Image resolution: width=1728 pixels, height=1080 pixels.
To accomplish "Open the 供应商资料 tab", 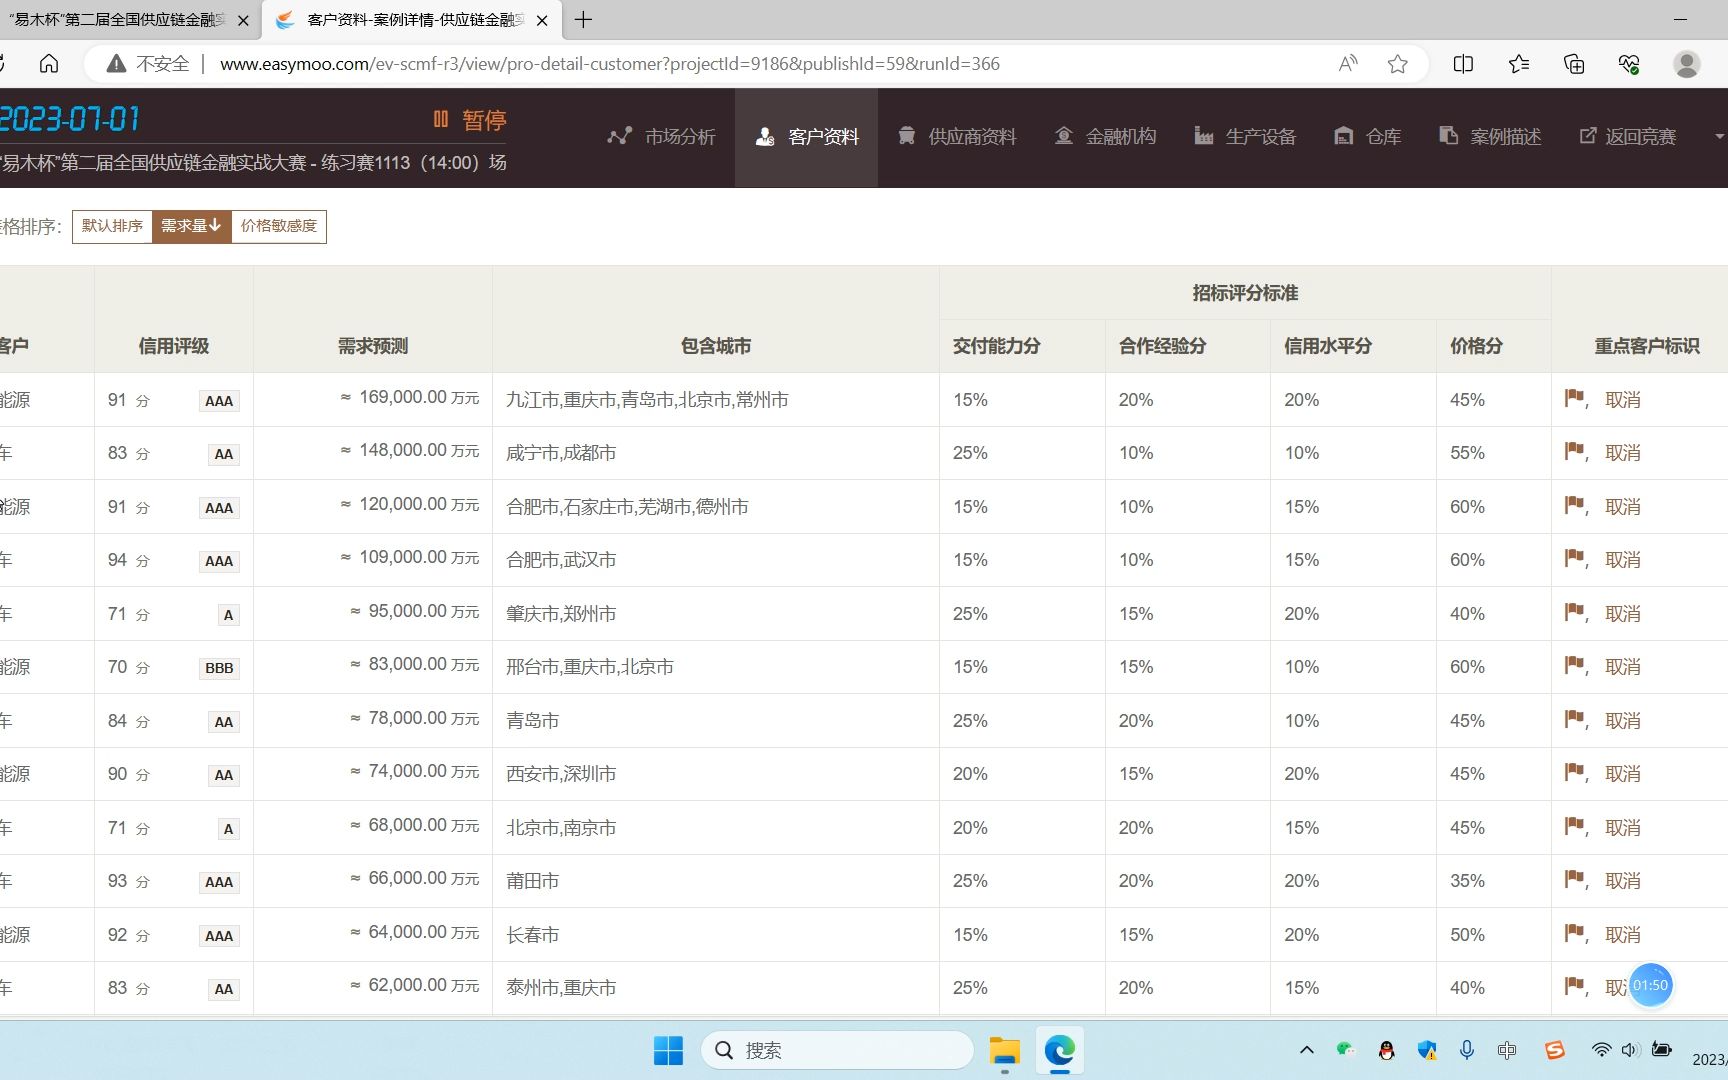I will tap(957, 137).
